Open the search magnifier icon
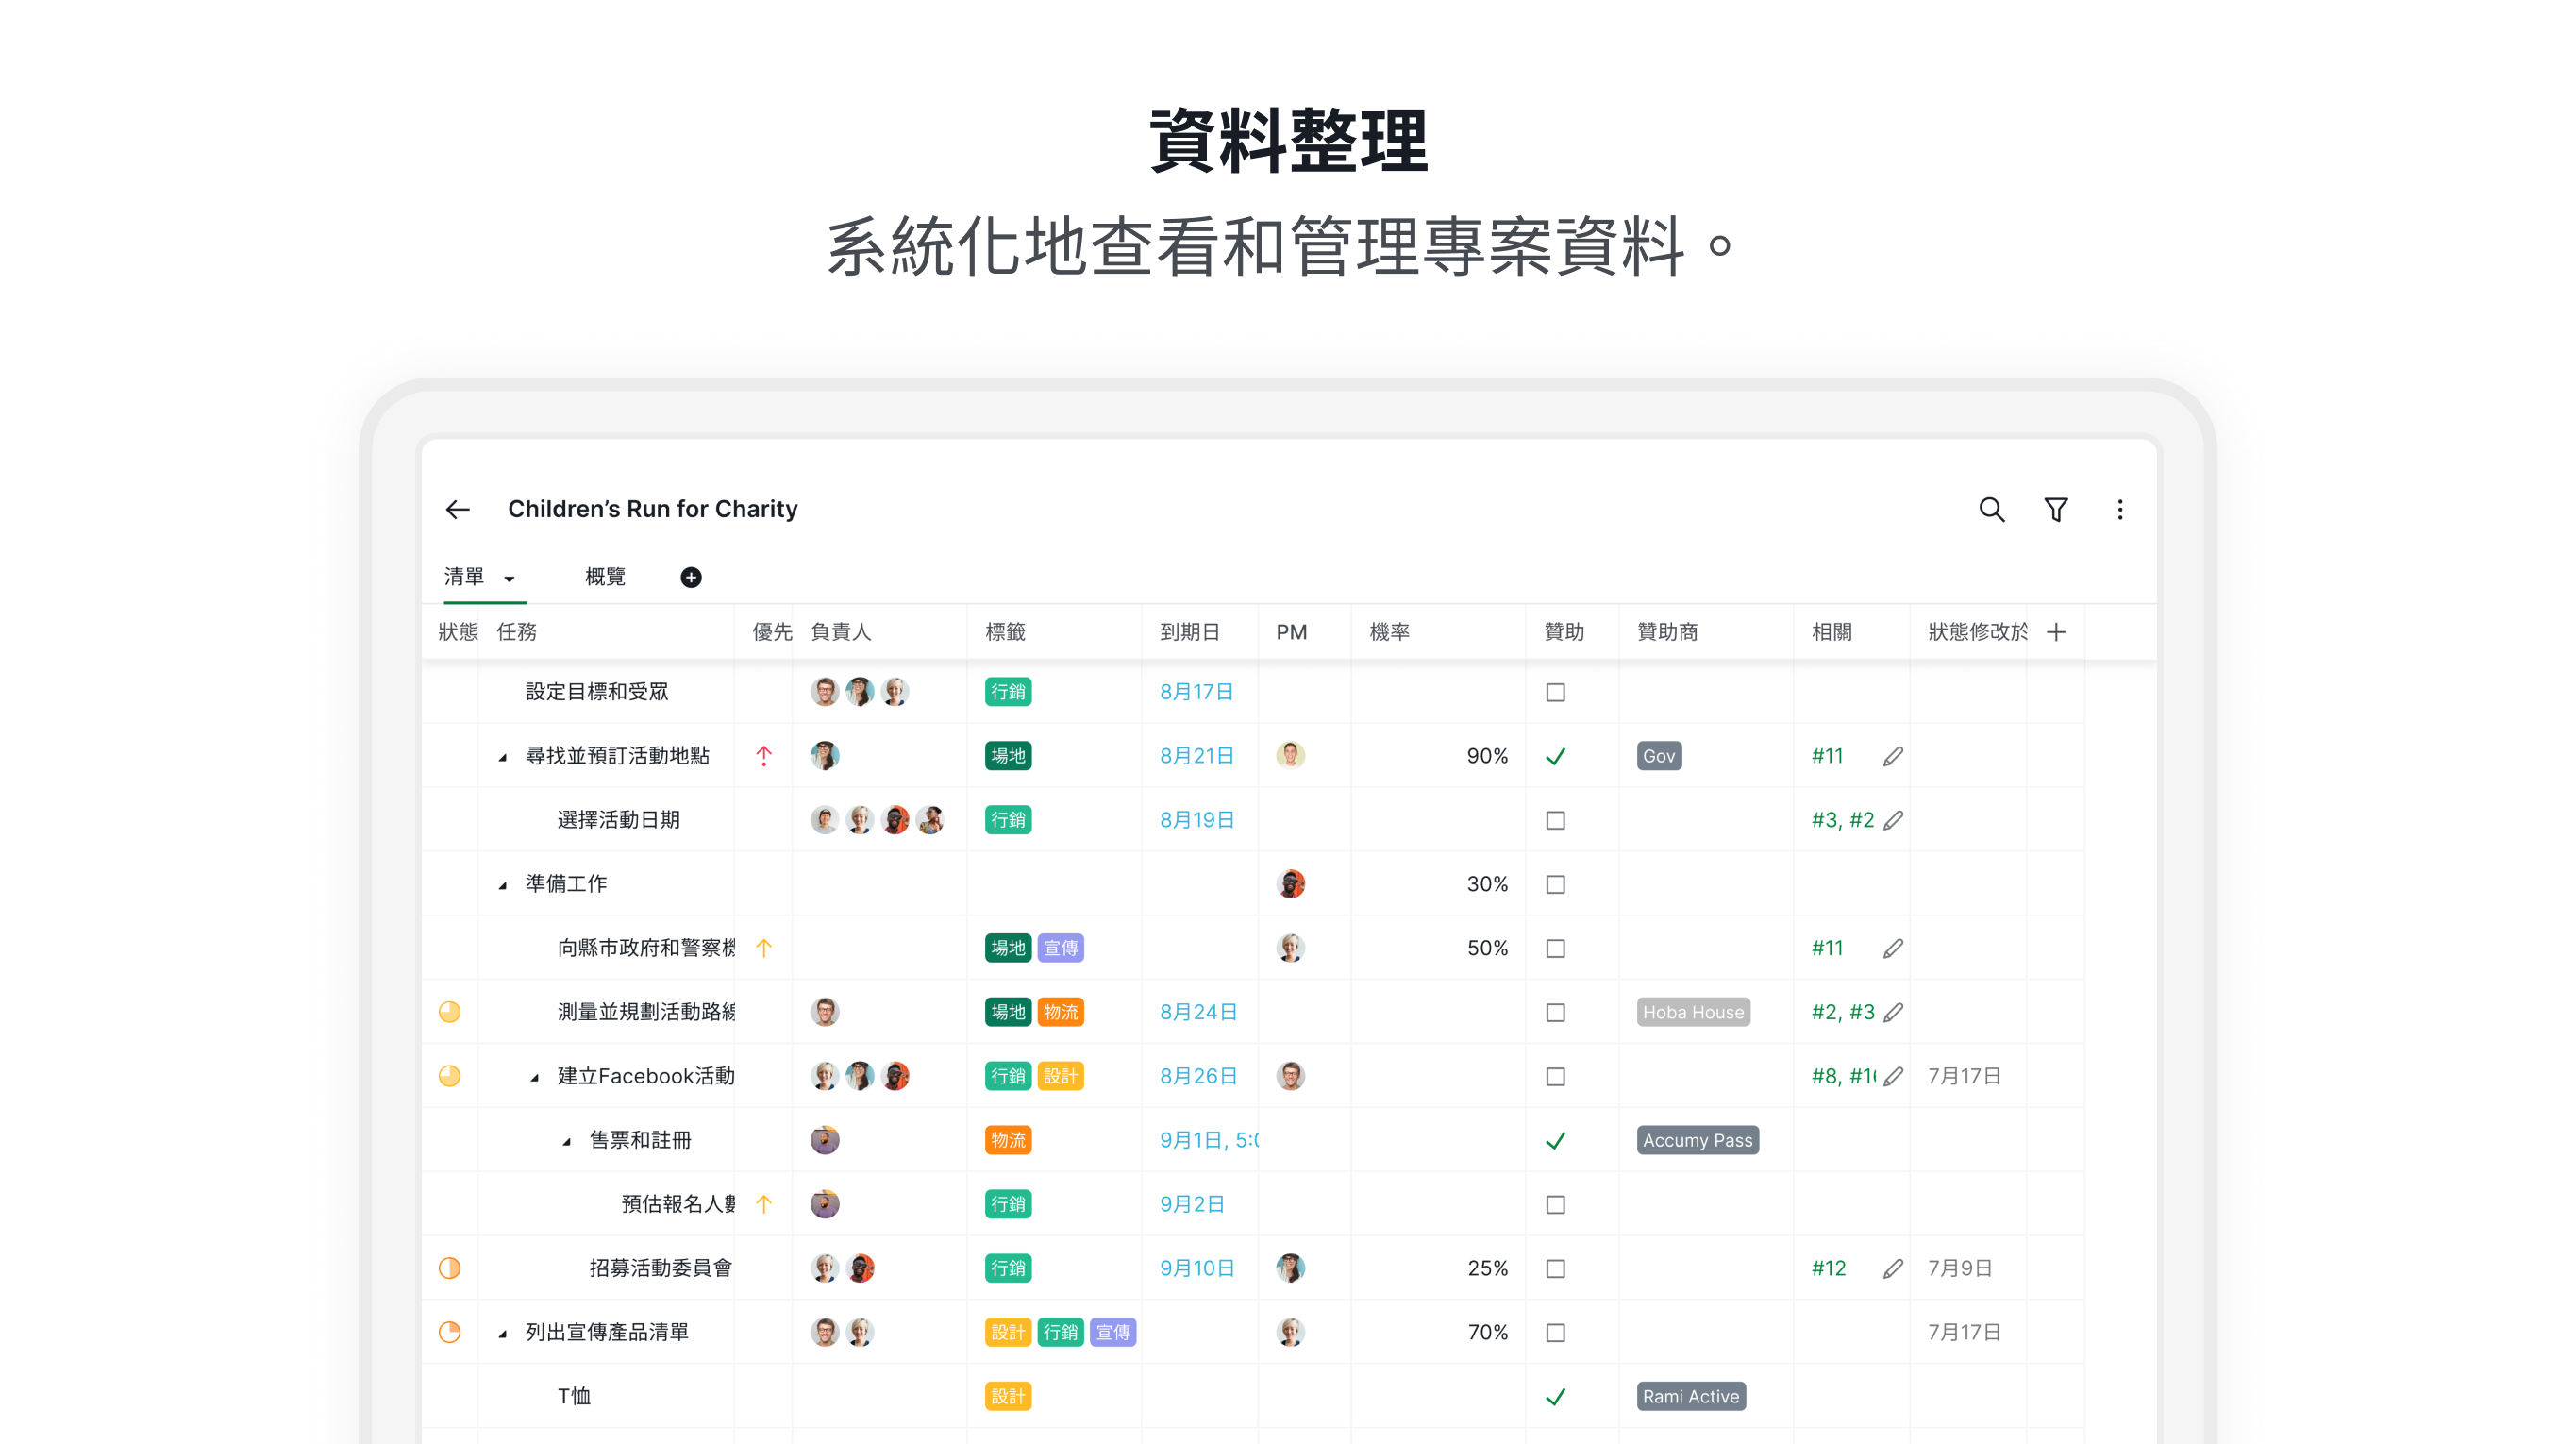 tap(1991, 509)
